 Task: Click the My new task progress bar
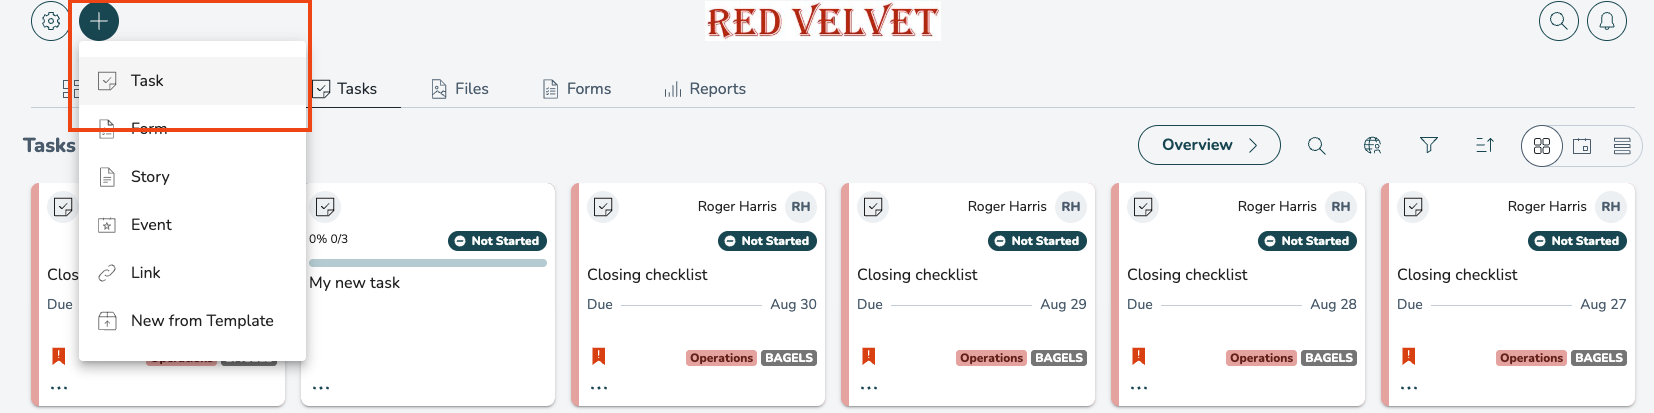[x=428, y=263]
